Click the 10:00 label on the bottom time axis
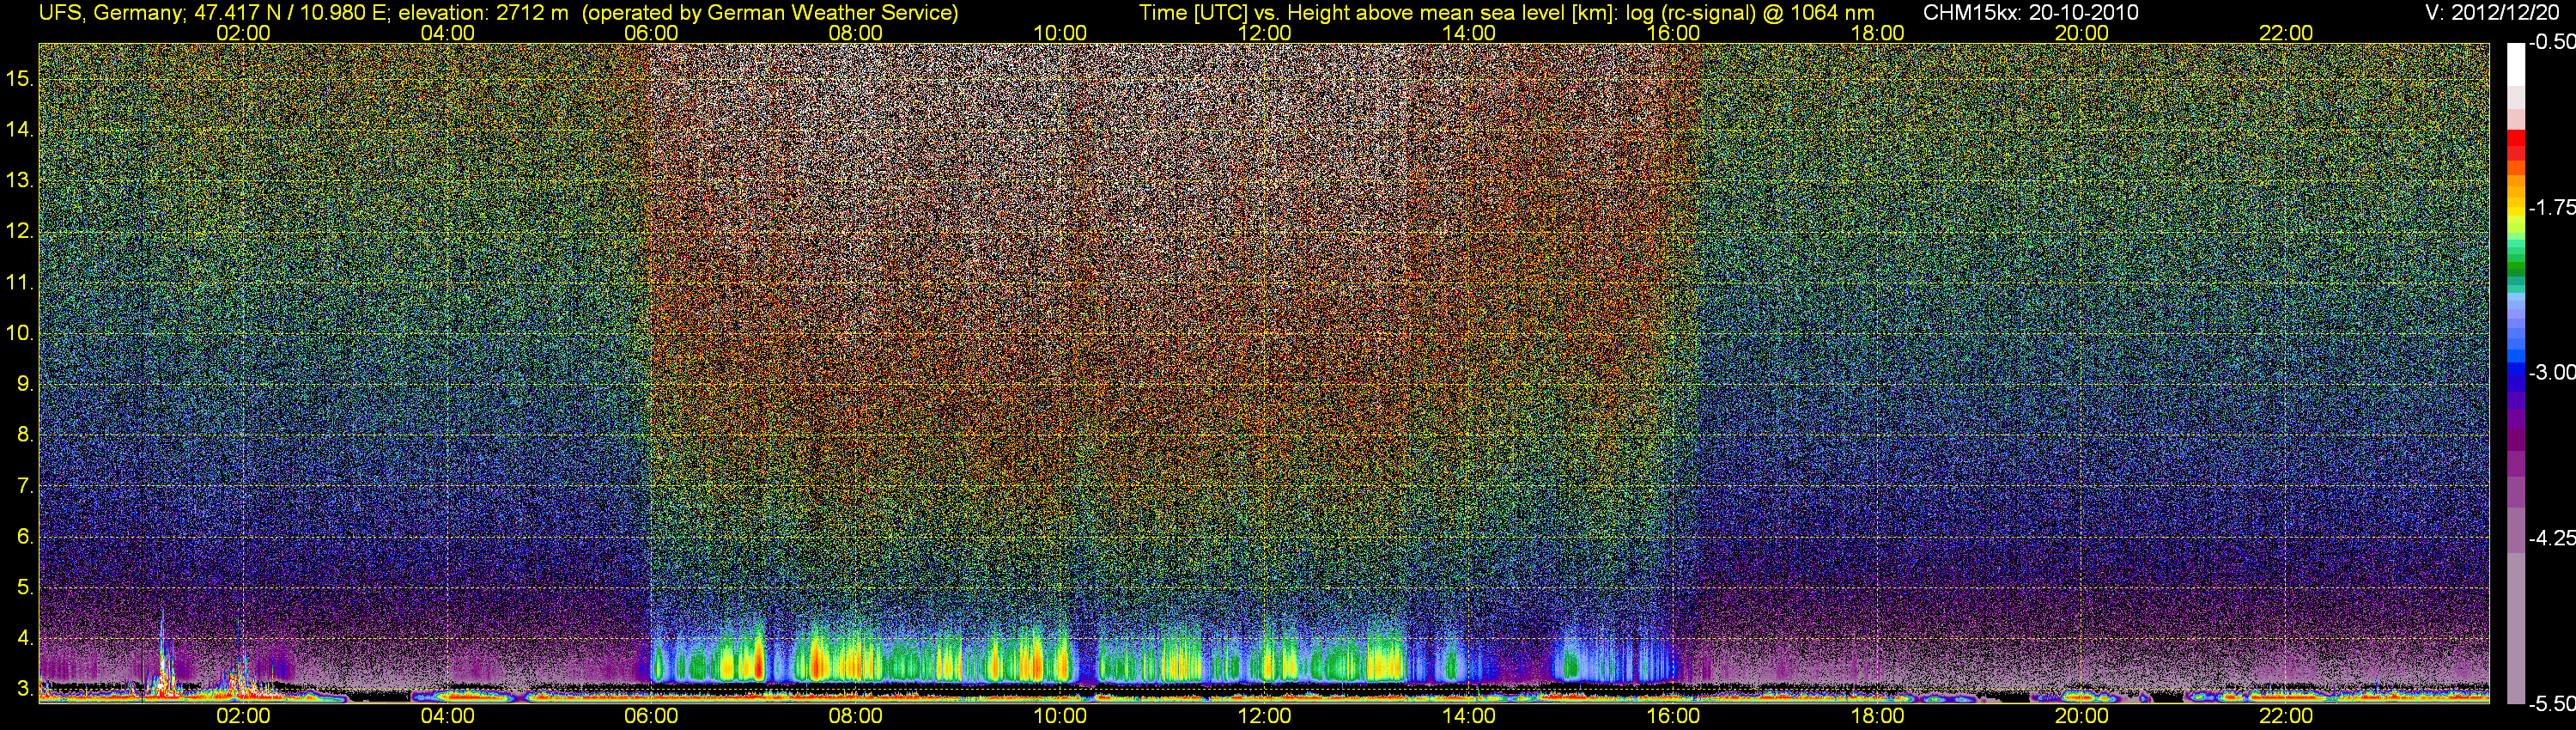 1060,716
